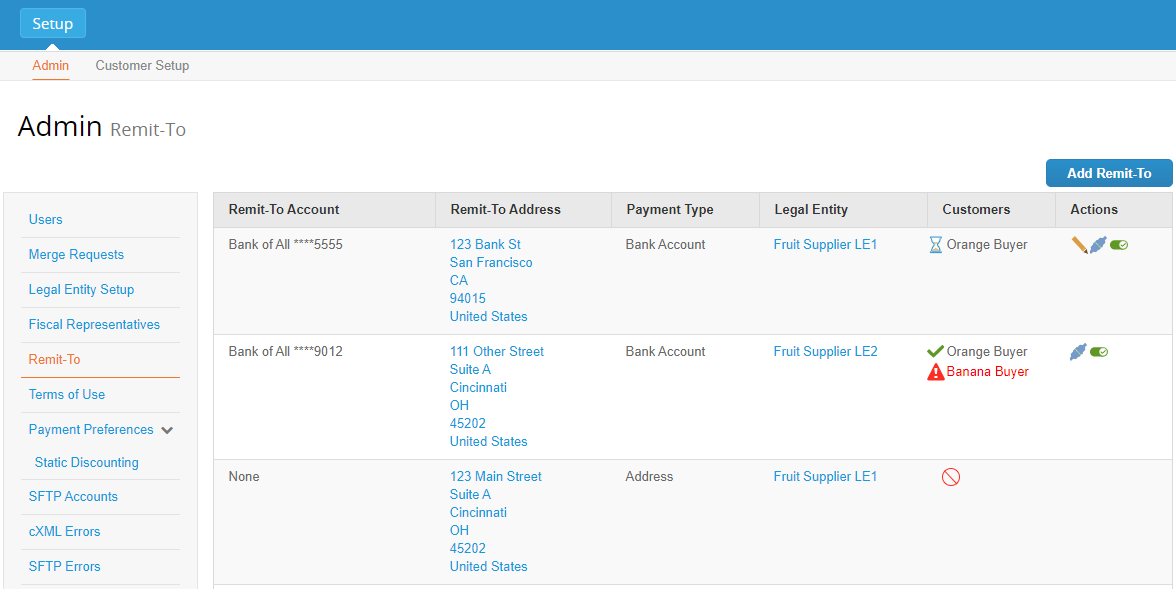
Task: Click the plug connect icon for account ****9012
Action: pos(1078,352)
